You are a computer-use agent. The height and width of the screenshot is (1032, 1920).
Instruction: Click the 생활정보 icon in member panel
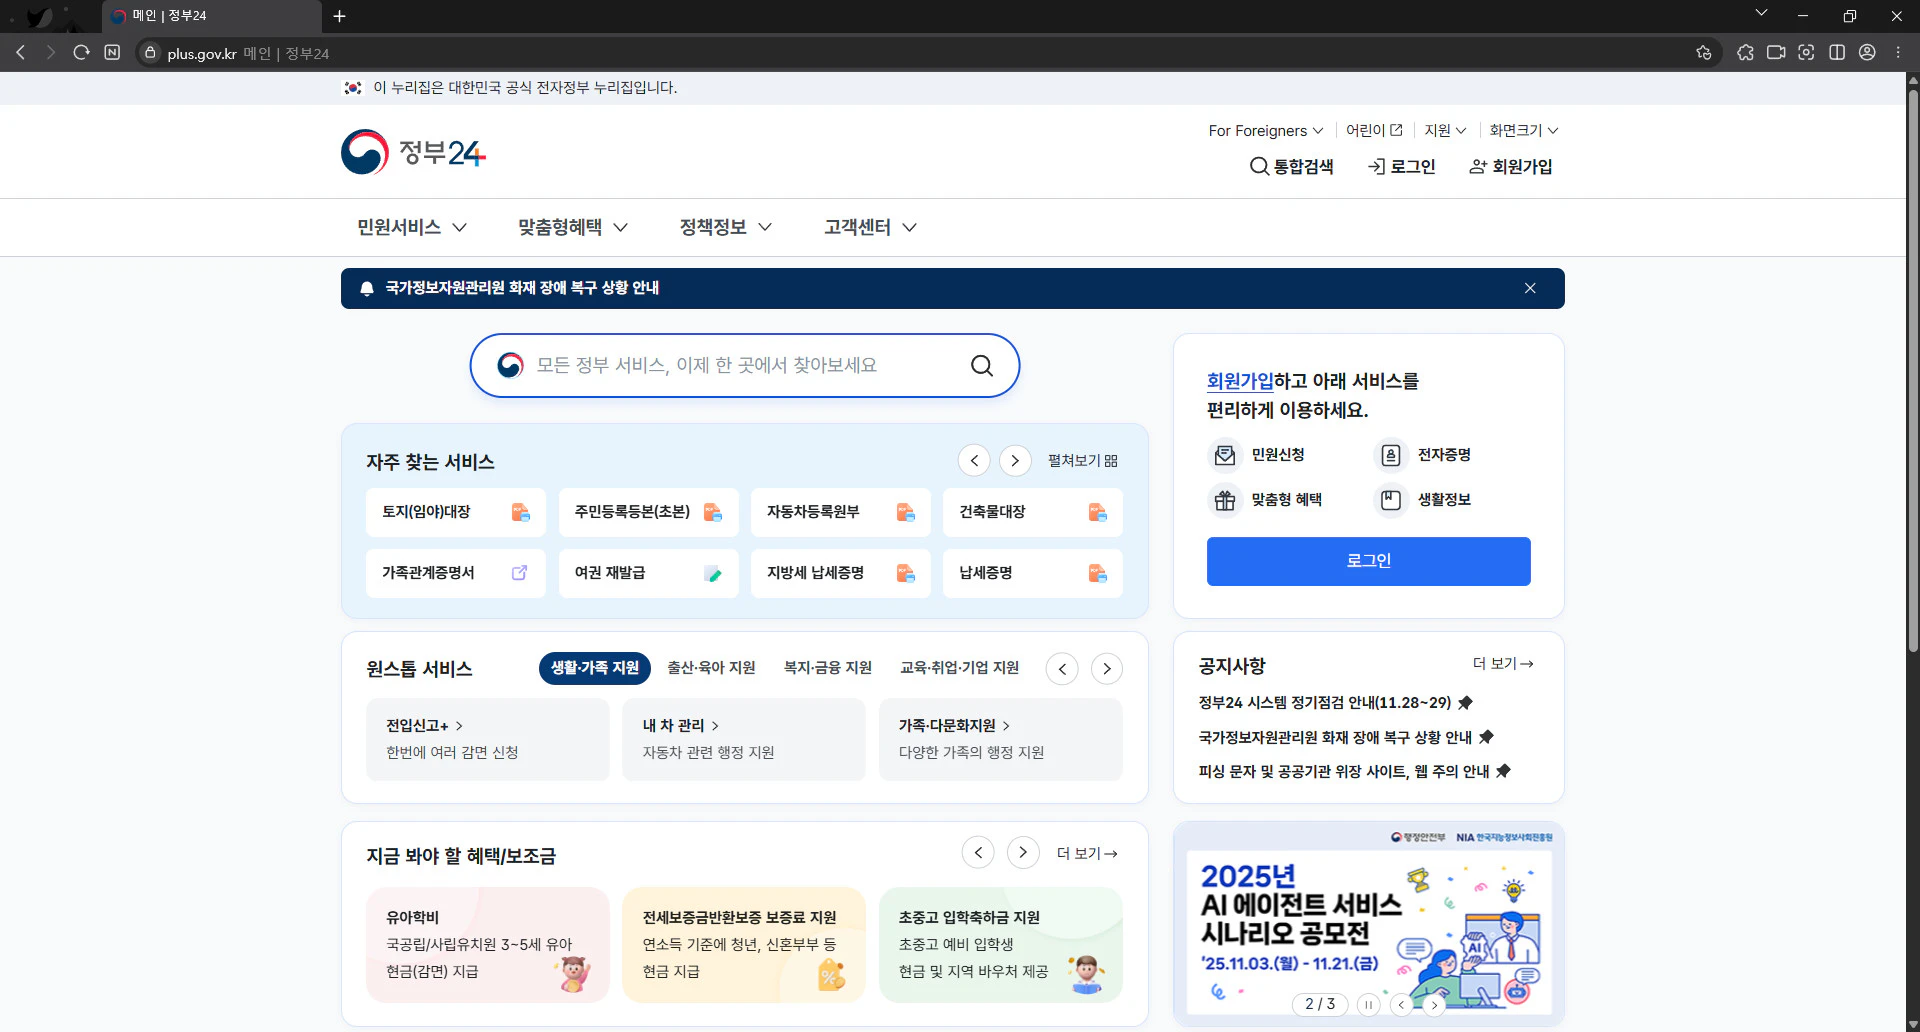(x=1390, y=500)
